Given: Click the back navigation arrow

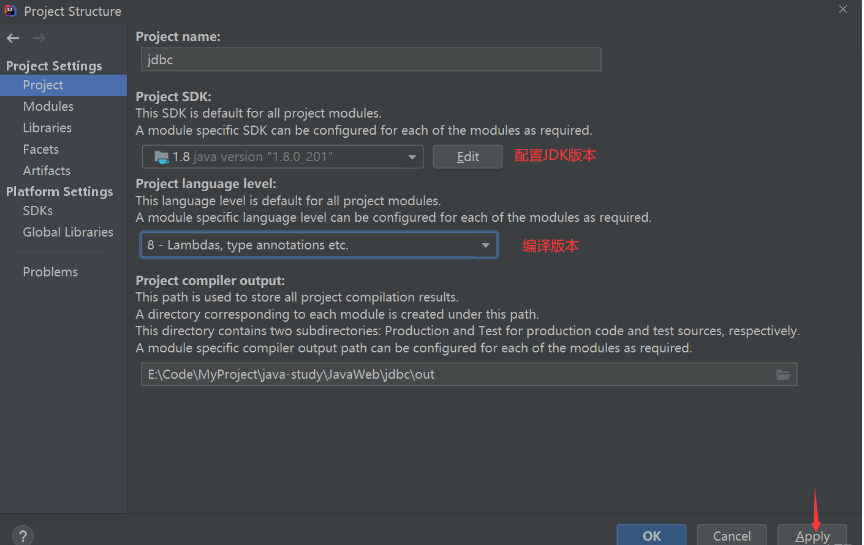Looking at the screenshot, I should tap(13, 38).
